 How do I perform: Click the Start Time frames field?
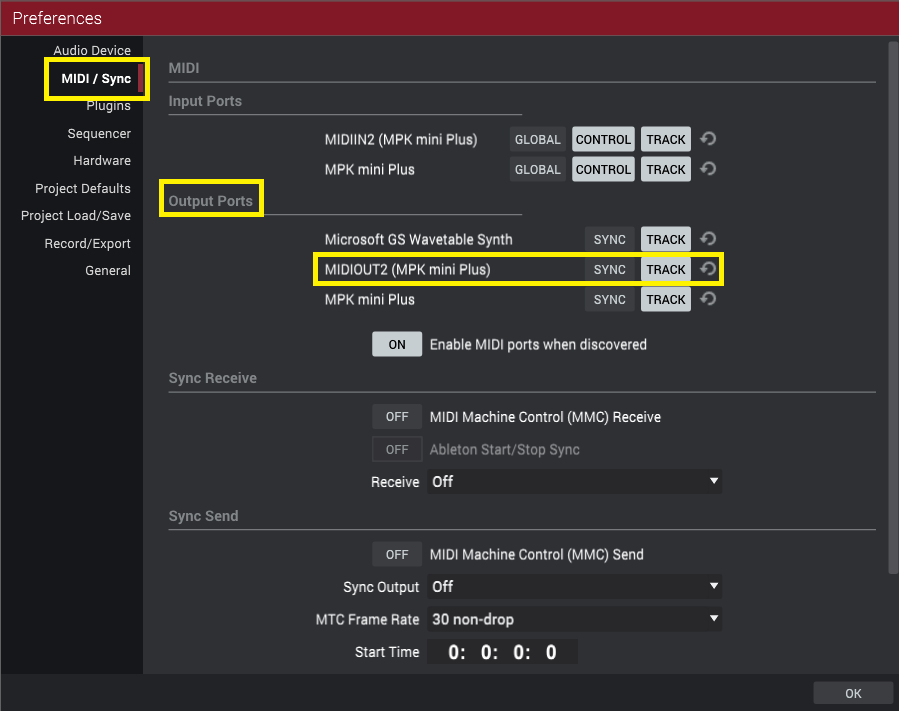coord(551,652)
